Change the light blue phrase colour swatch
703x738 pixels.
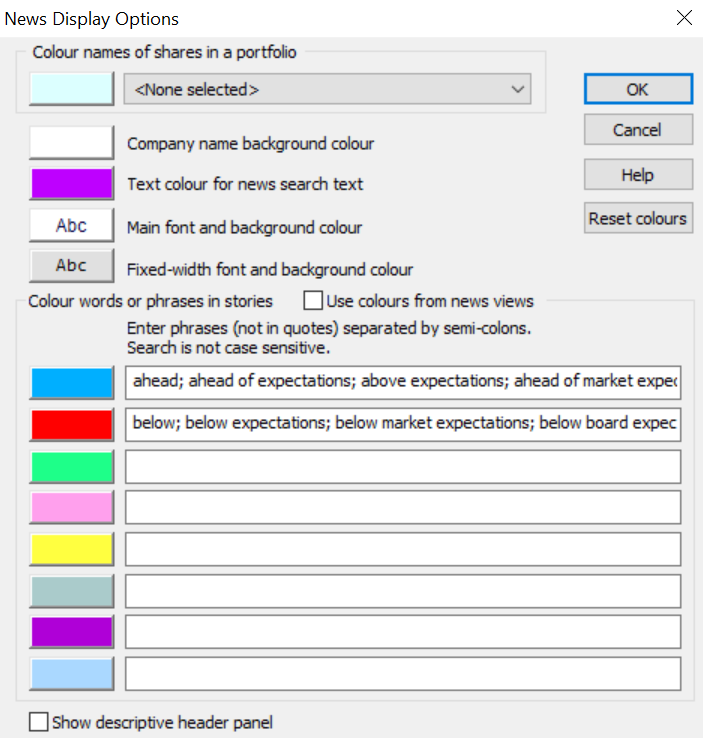(72, 674)
